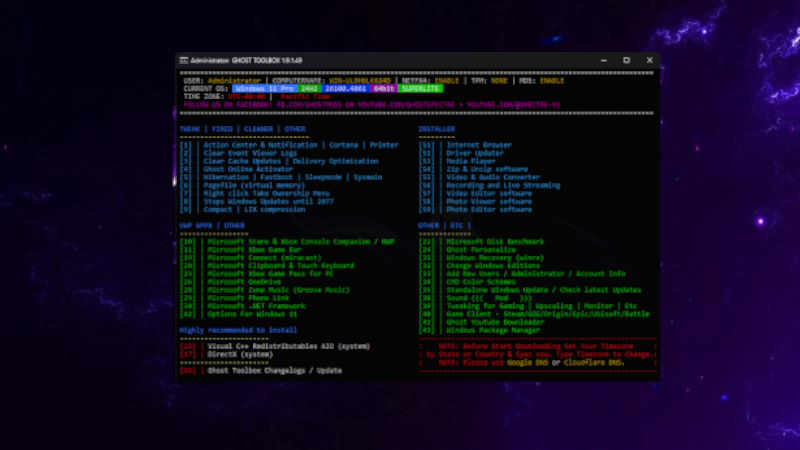This screenshot has width=800, height=450.
Task: Click 'Microsoft Zune Music (Groove Music)' line
Action: 265,290
